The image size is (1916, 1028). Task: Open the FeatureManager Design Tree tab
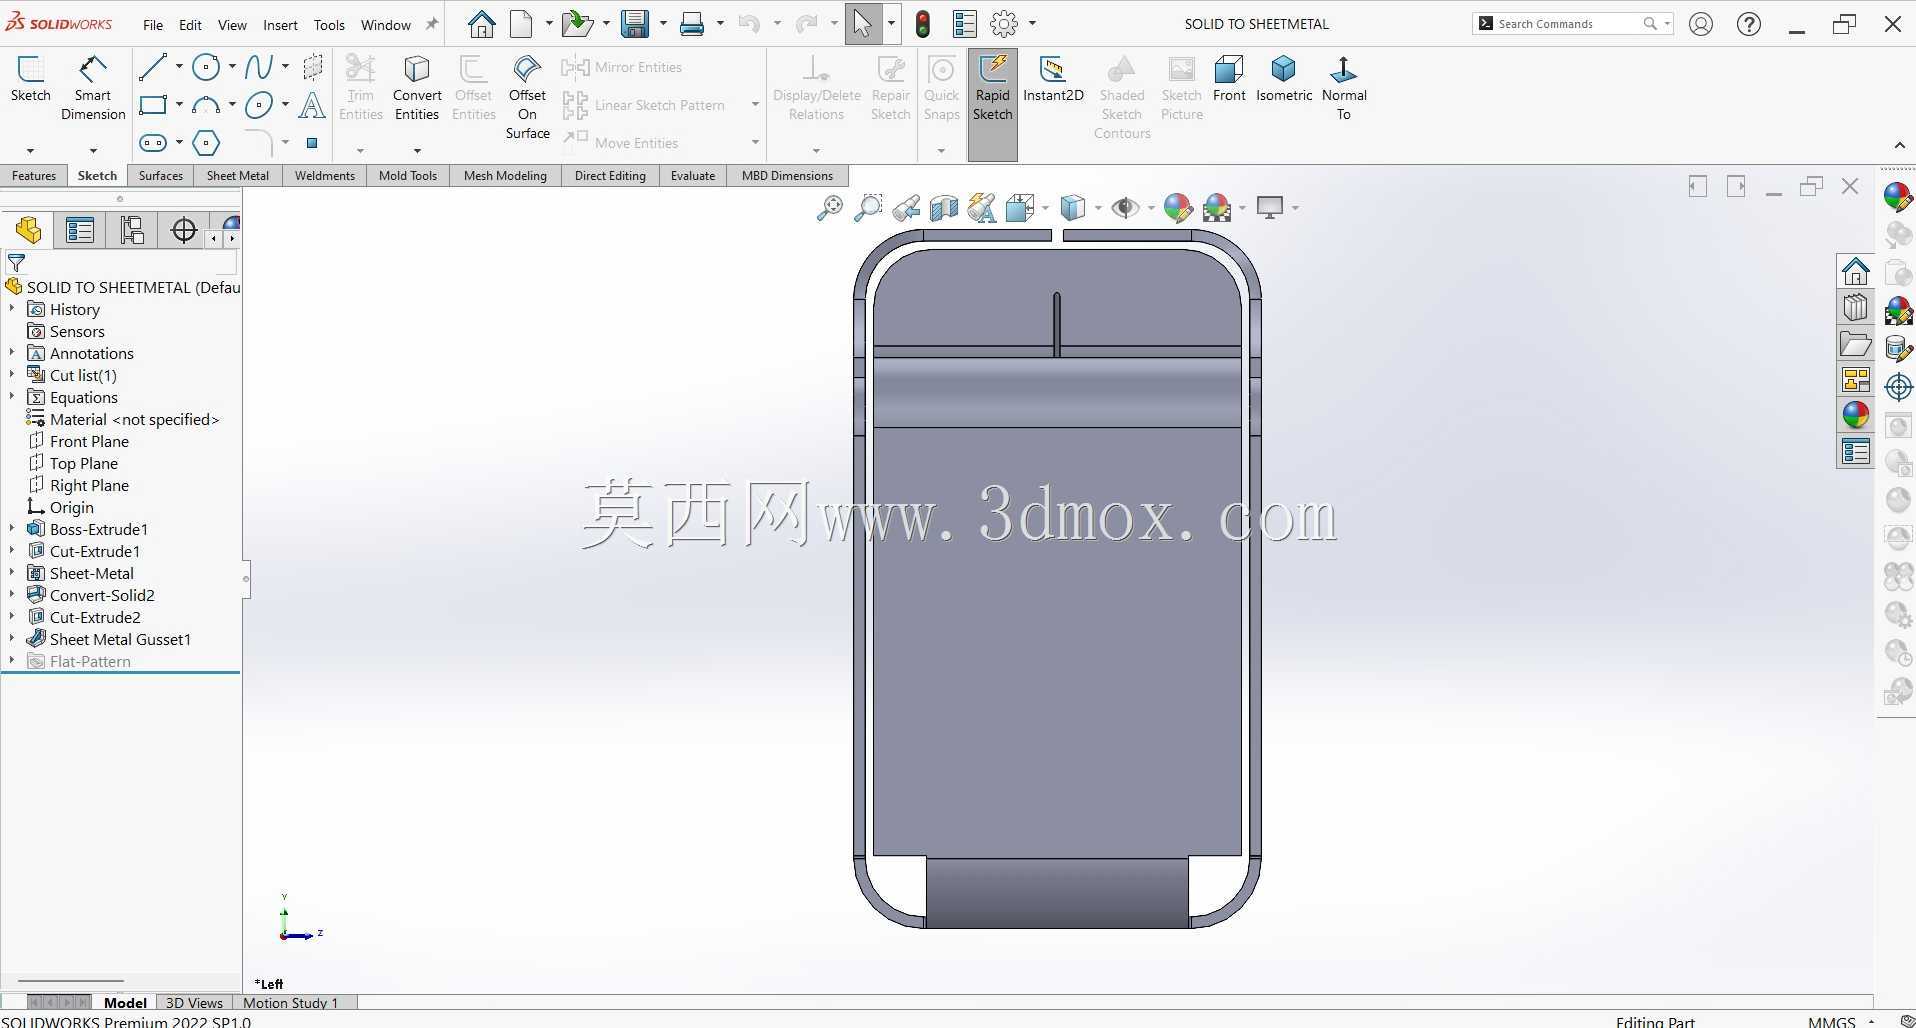(x=29, y=231)
